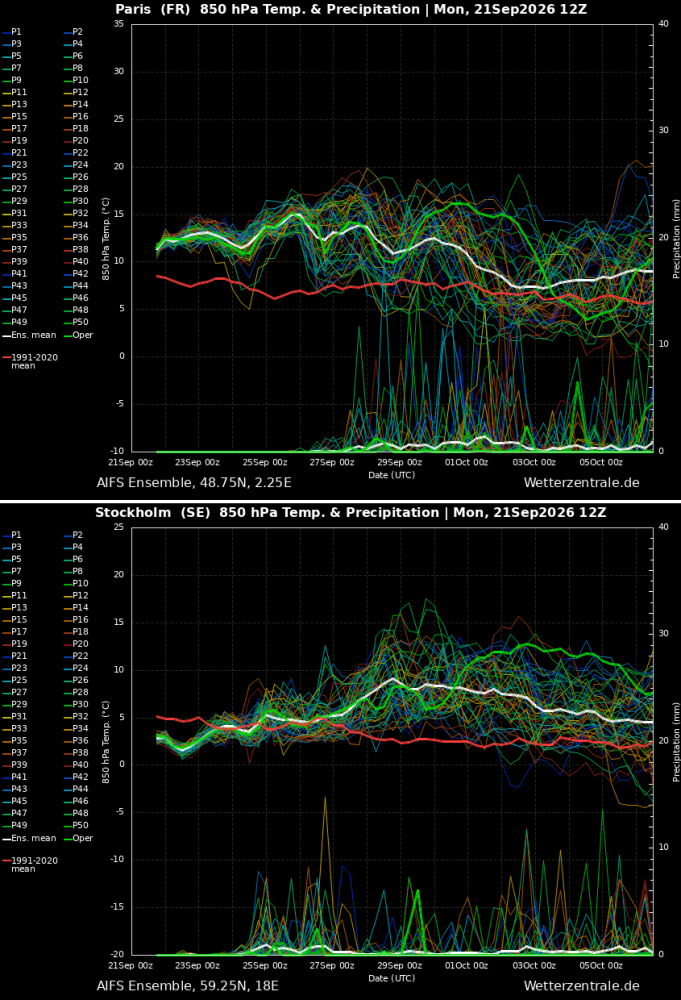This screenshot has width=681, height=1000.
Task: Select legend entry P4 in Stockholm chart
Action: [x=73, y=547]
